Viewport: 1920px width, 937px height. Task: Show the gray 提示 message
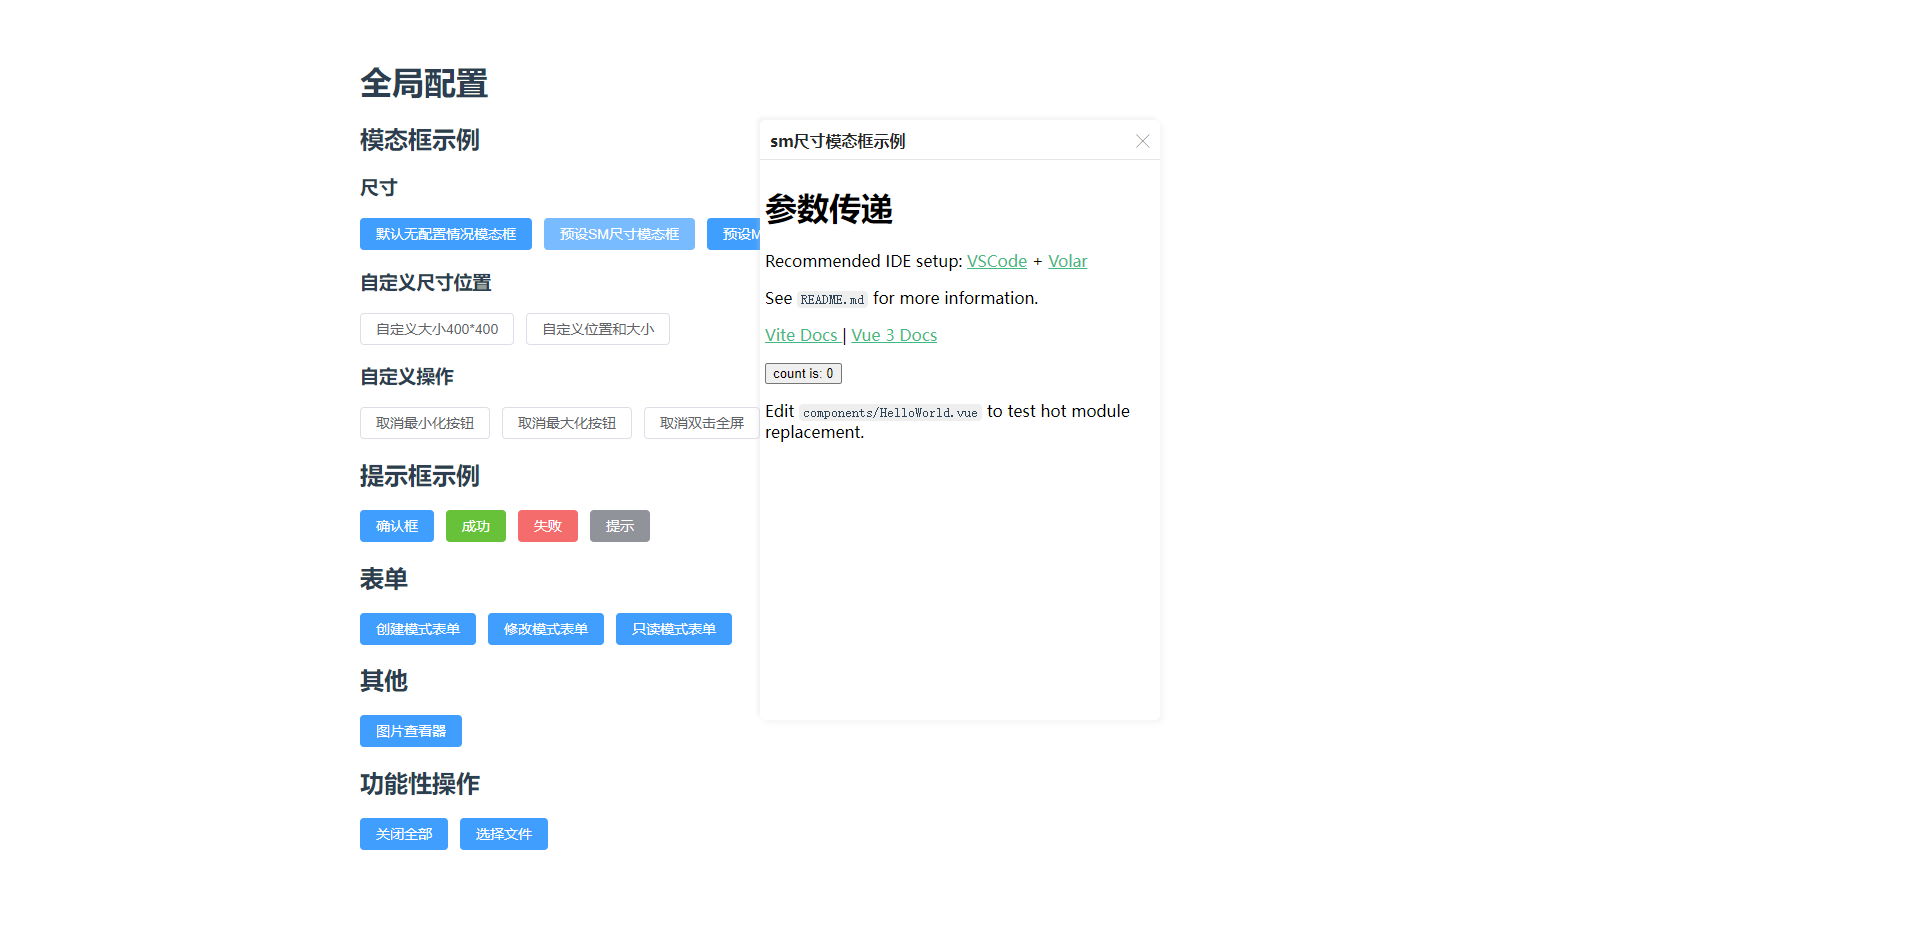point(620,526)
